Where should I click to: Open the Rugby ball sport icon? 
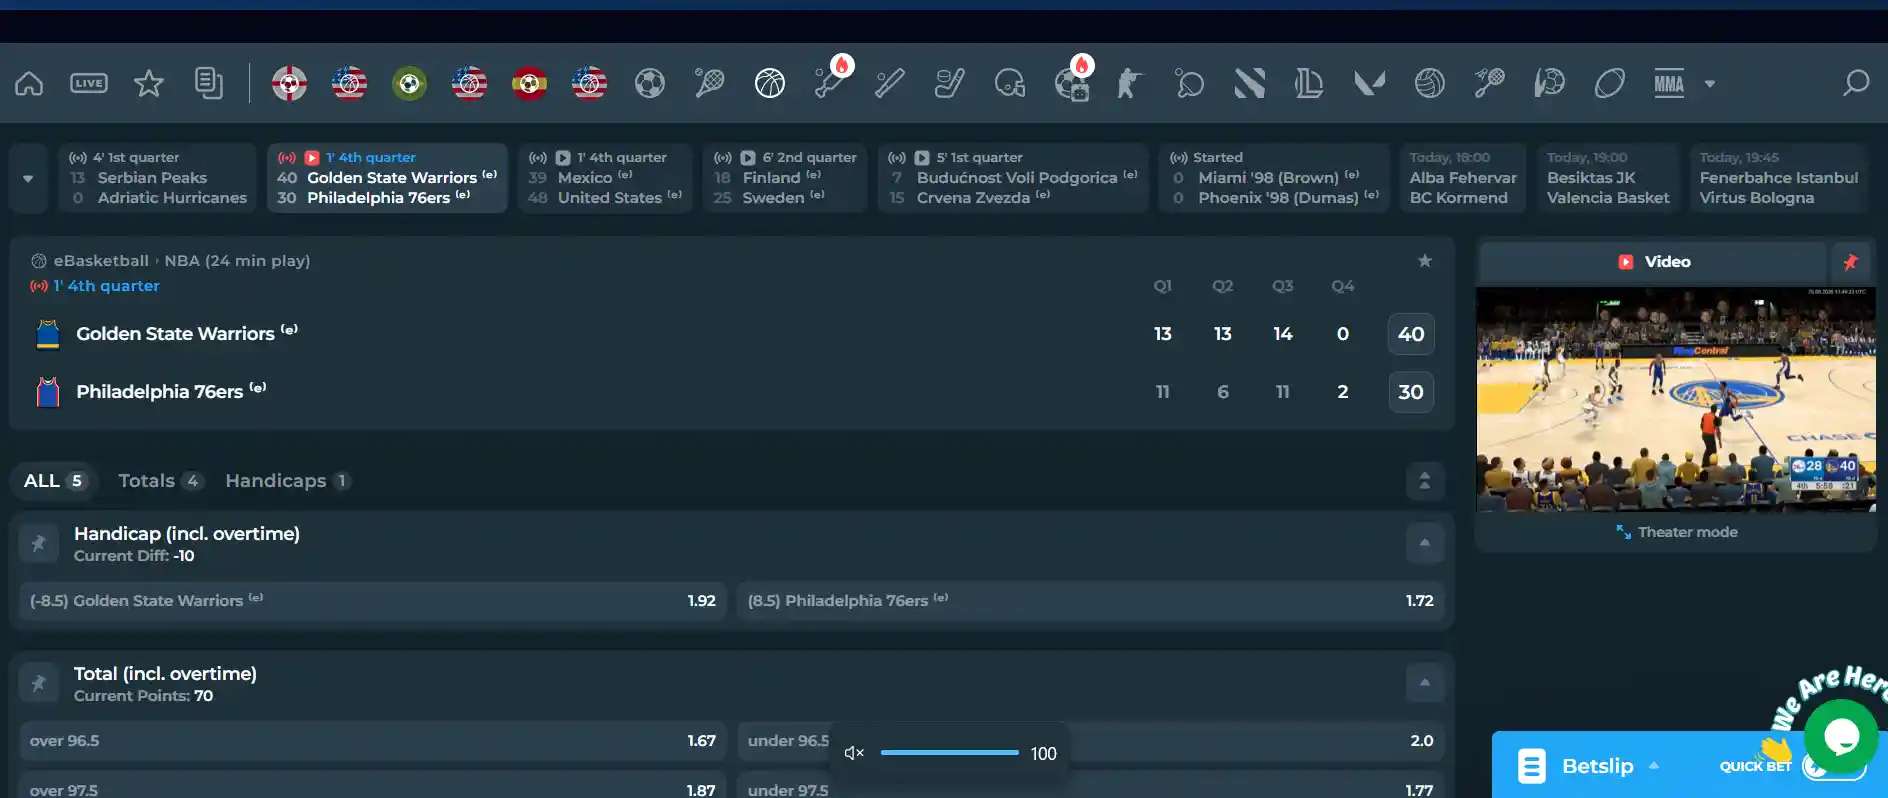coord(1609,83)
